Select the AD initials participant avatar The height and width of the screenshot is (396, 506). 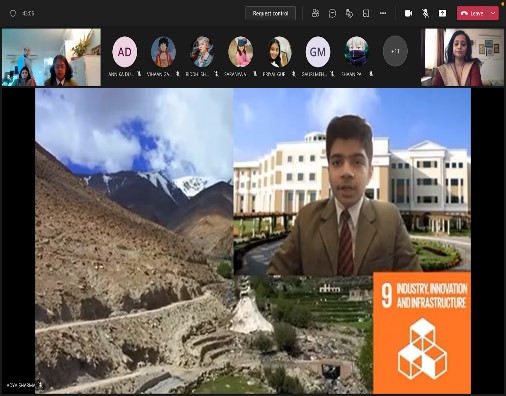tap(125, 52)
